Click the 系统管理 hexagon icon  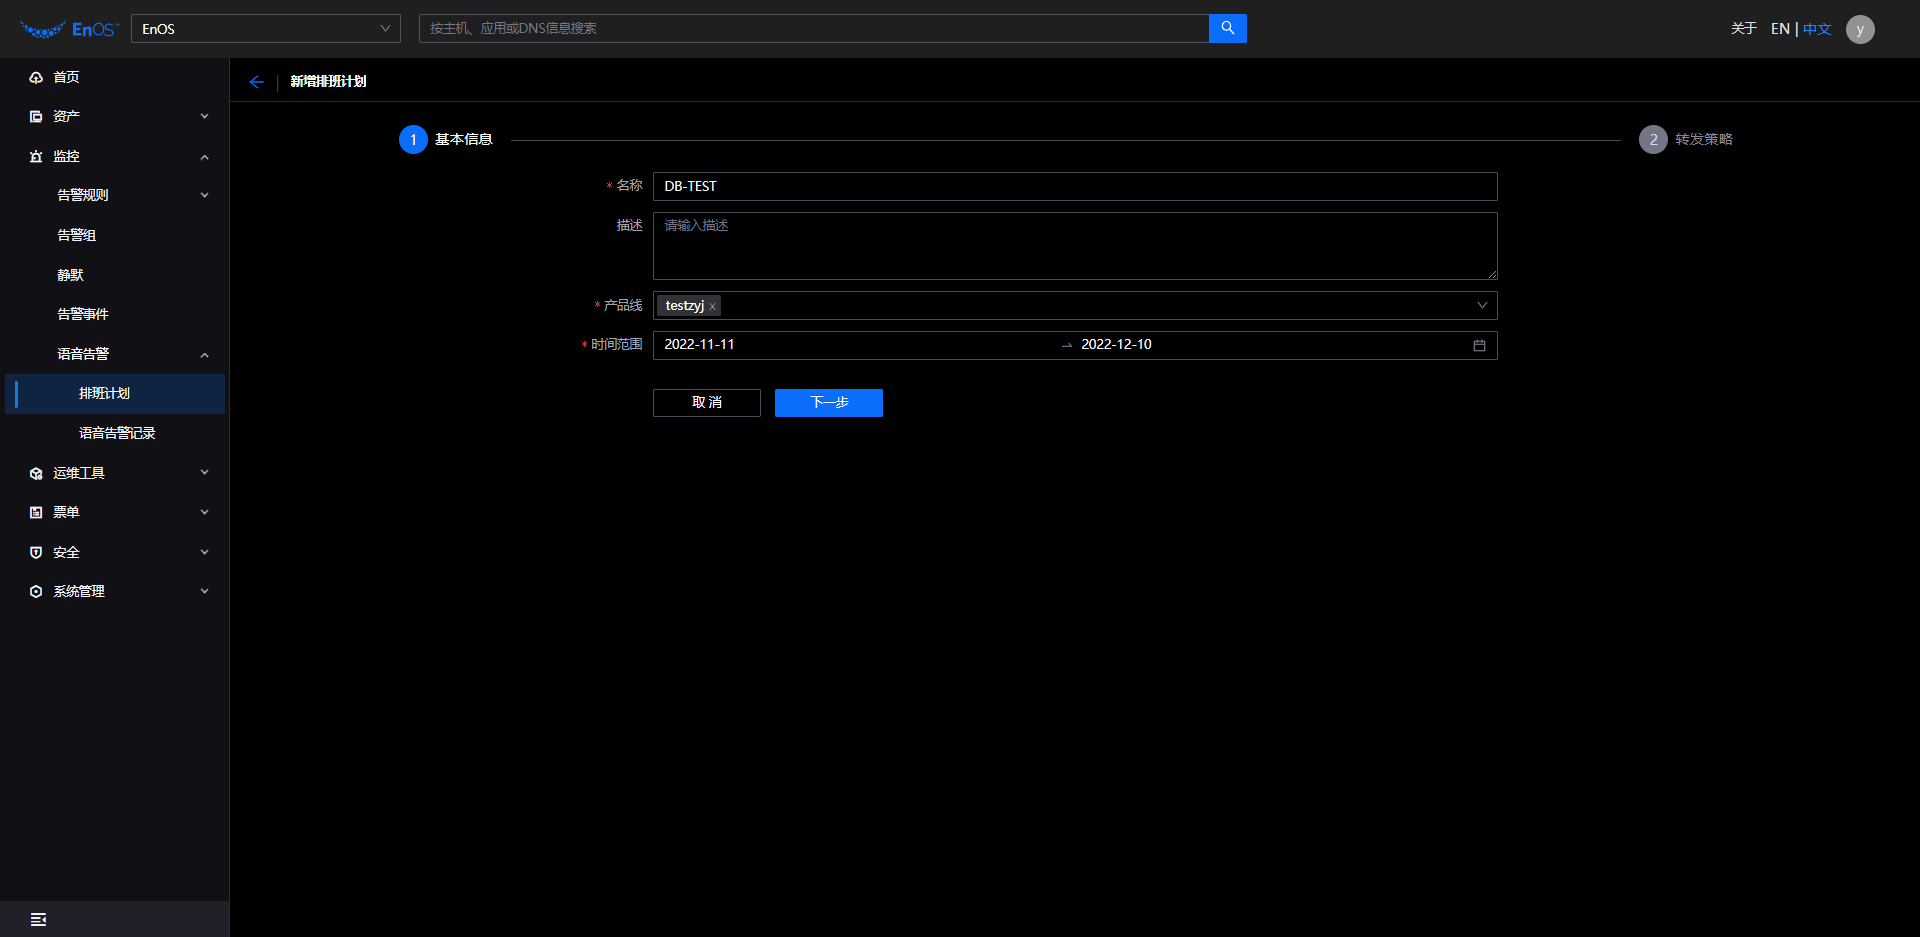[36, 591]
